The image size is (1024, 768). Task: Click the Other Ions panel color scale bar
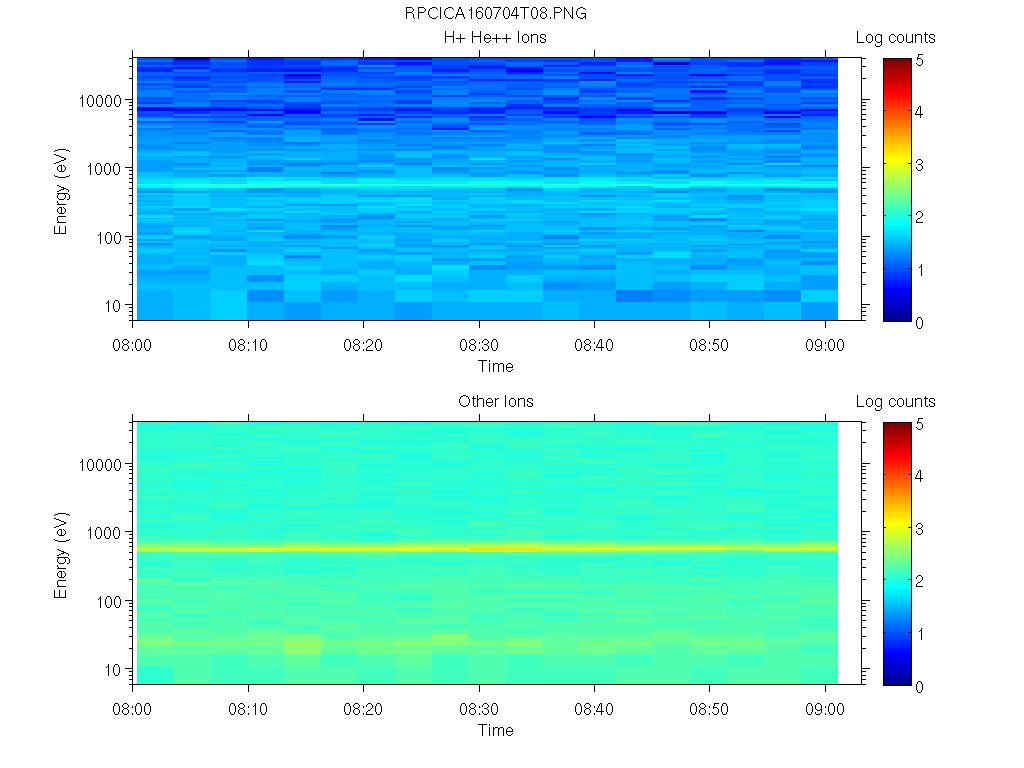click(x=897, y=554)
